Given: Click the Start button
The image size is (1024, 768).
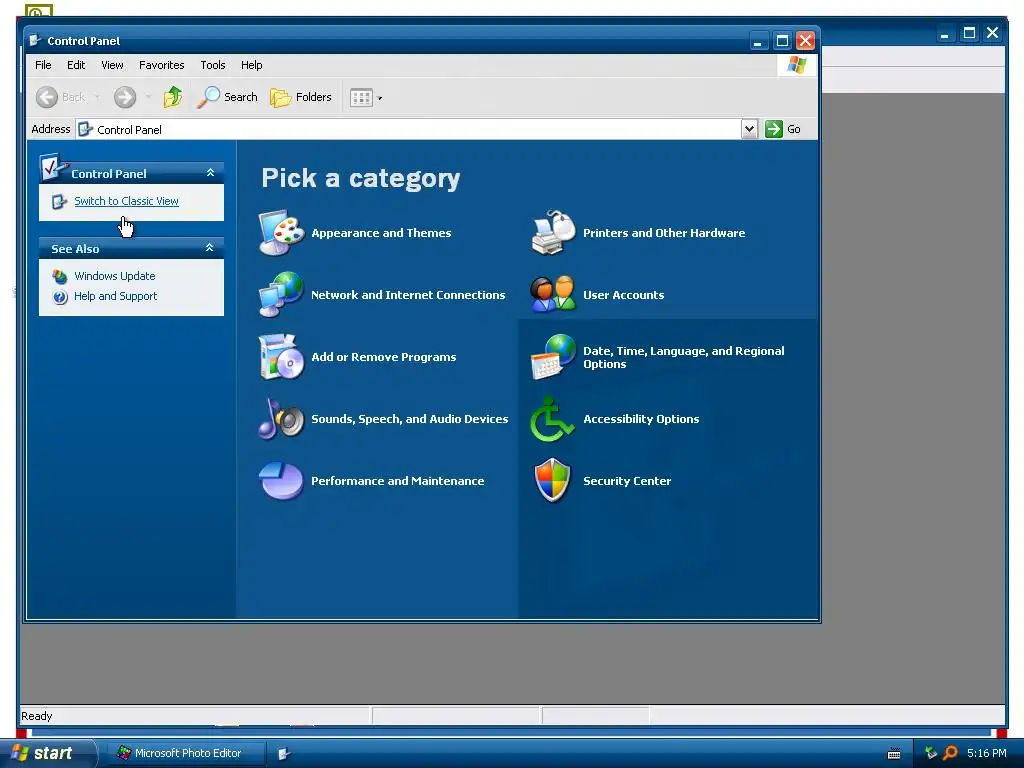Looking at the screenshot, I should 48,753.
